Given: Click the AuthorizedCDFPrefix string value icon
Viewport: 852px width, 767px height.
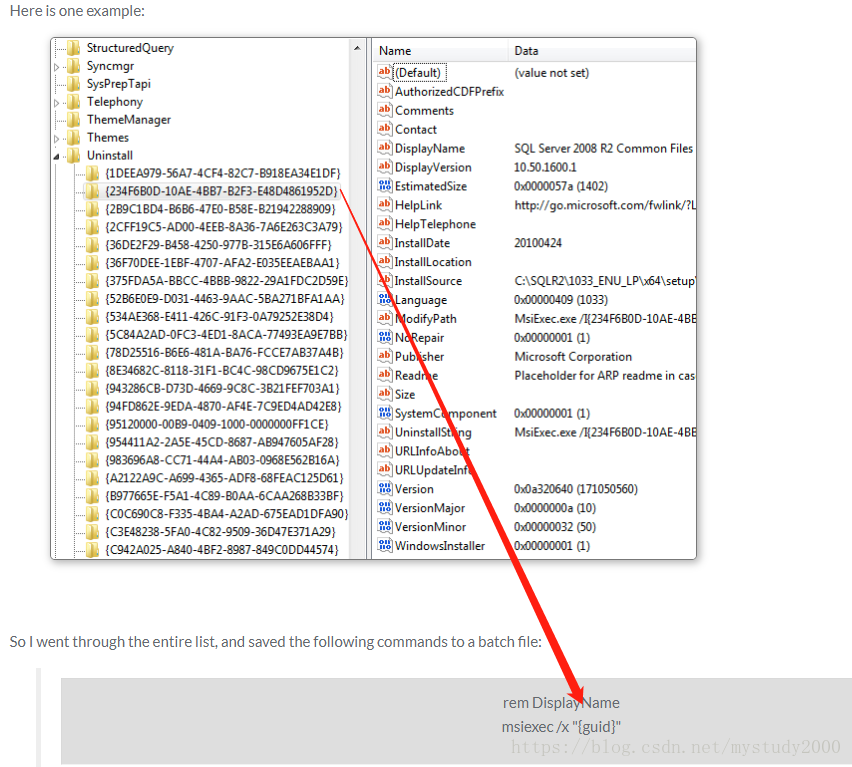Looking at the screenshot, I should pyautogui.click(x=385, y=91).
